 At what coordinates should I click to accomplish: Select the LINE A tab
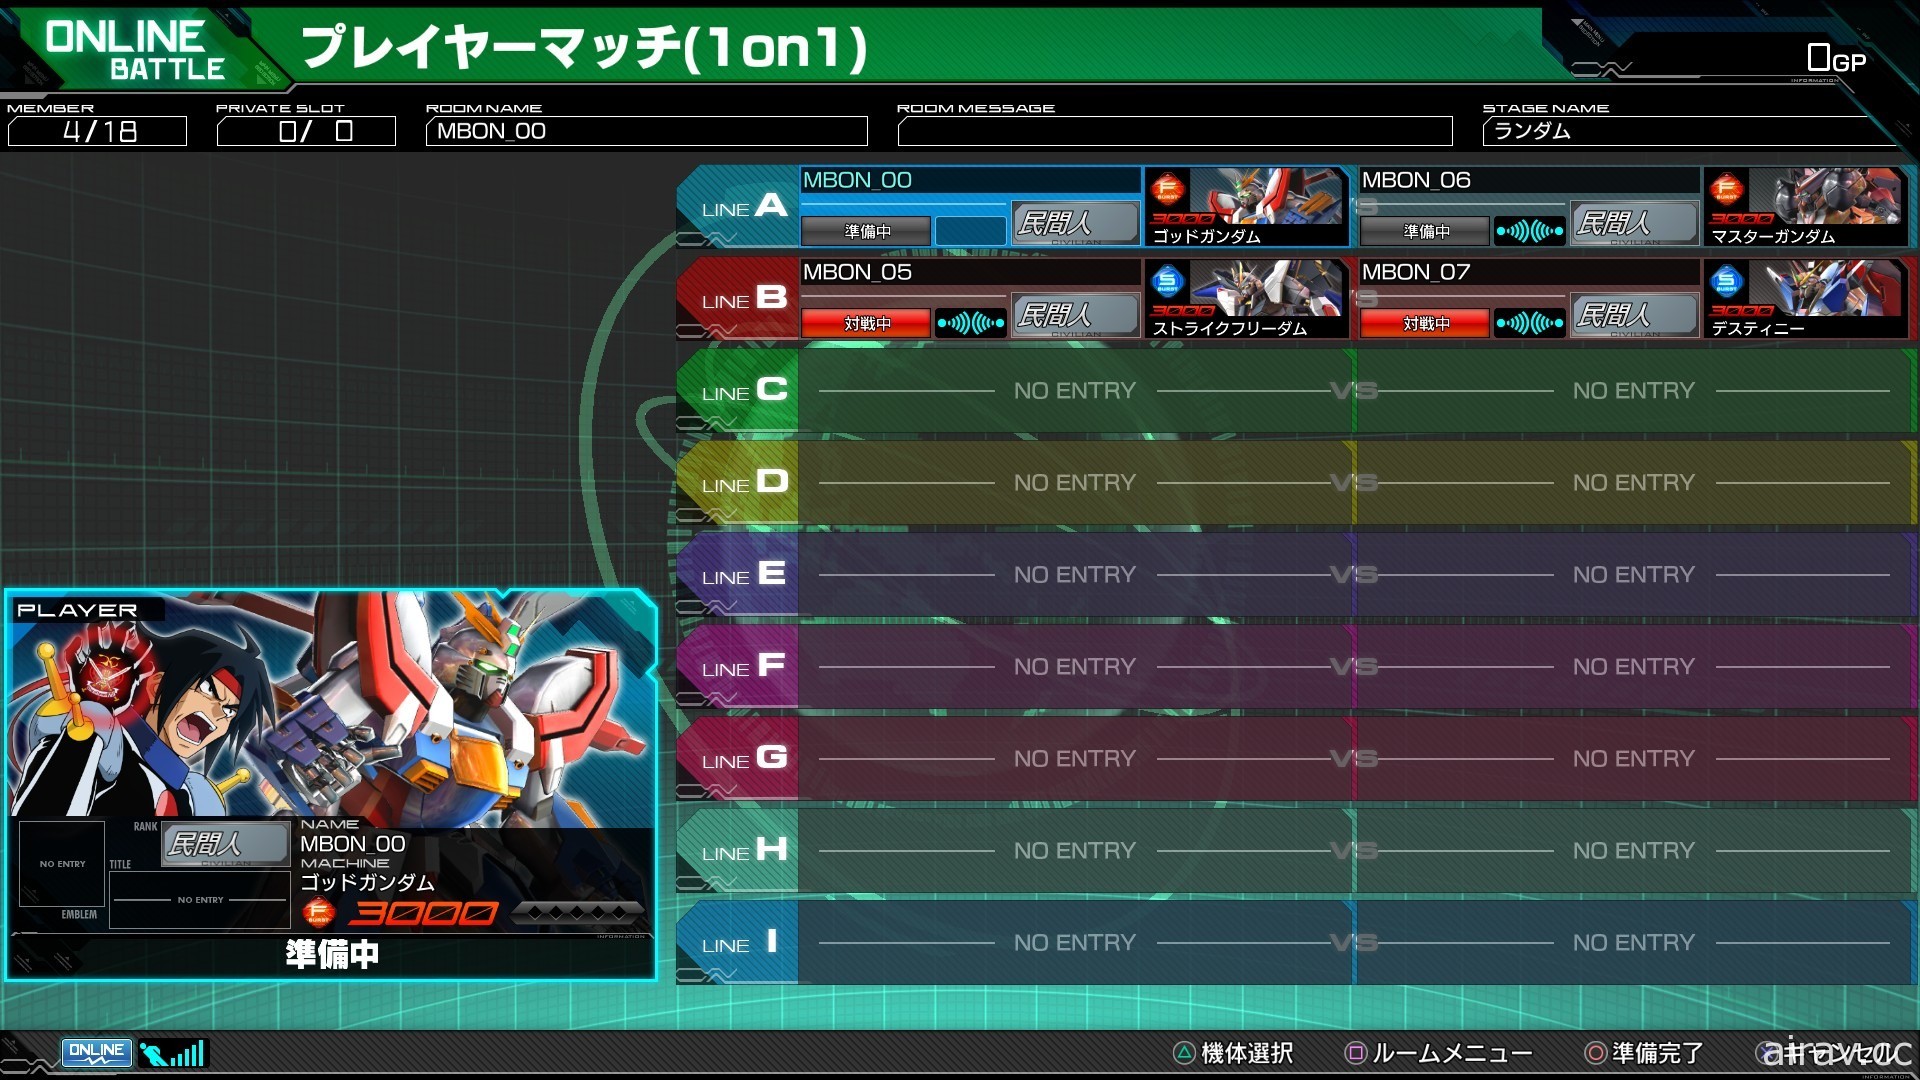point(740,206)
